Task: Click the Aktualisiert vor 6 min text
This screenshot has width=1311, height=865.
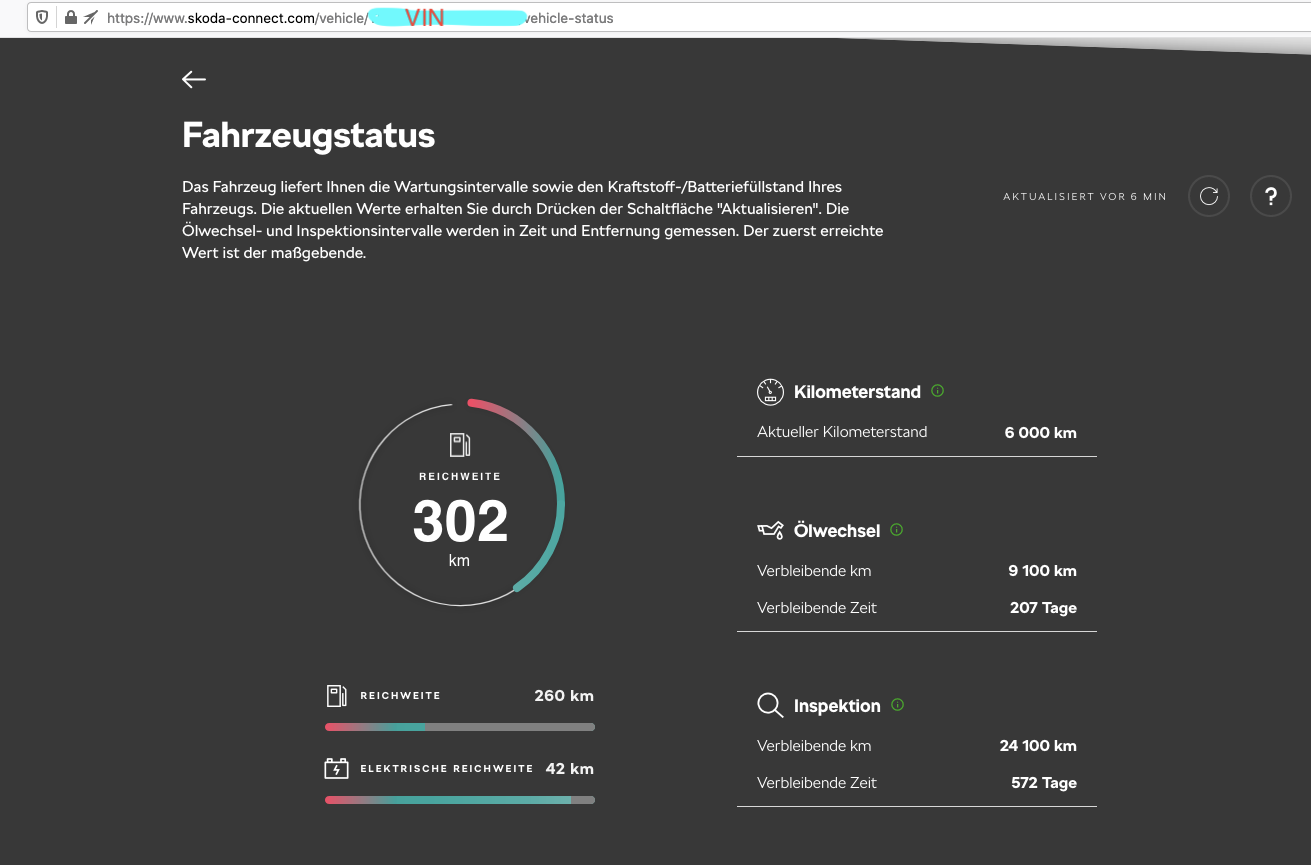Action: (x=1085, y=197)
